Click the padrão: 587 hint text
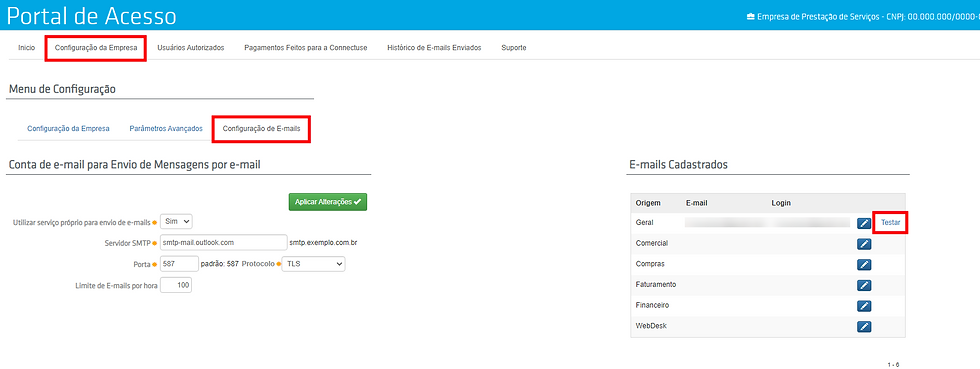This screenshot has height=369, width=980. [x=220, y=264]
